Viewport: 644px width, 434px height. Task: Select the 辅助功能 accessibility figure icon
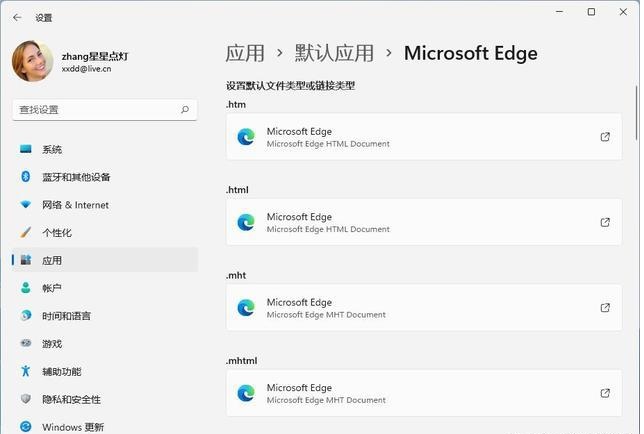pyautogui.click(x=26, y=371)
